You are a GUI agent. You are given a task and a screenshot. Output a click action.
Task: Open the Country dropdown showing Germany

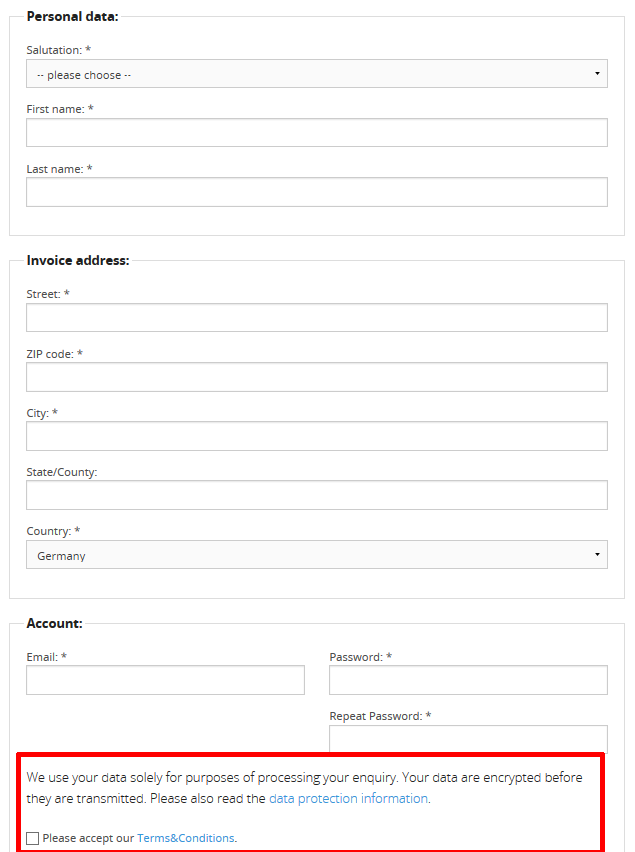pyautogui.click(x=317, y=555)
